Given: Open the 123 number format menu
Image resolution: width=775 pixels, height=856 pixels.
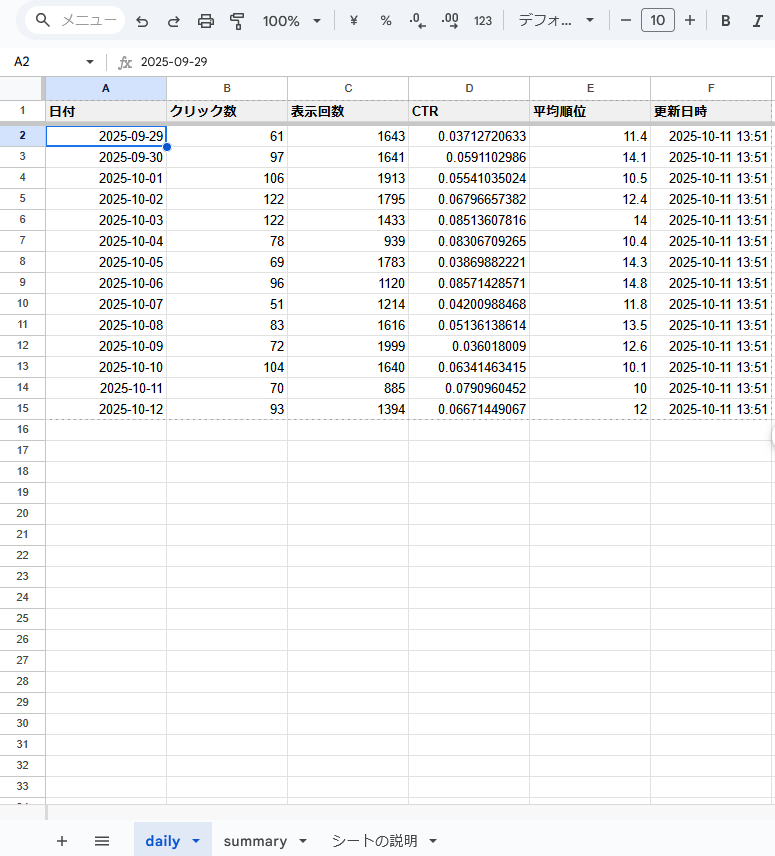Looking at the screenshot, I should click(x=483, y=21).
